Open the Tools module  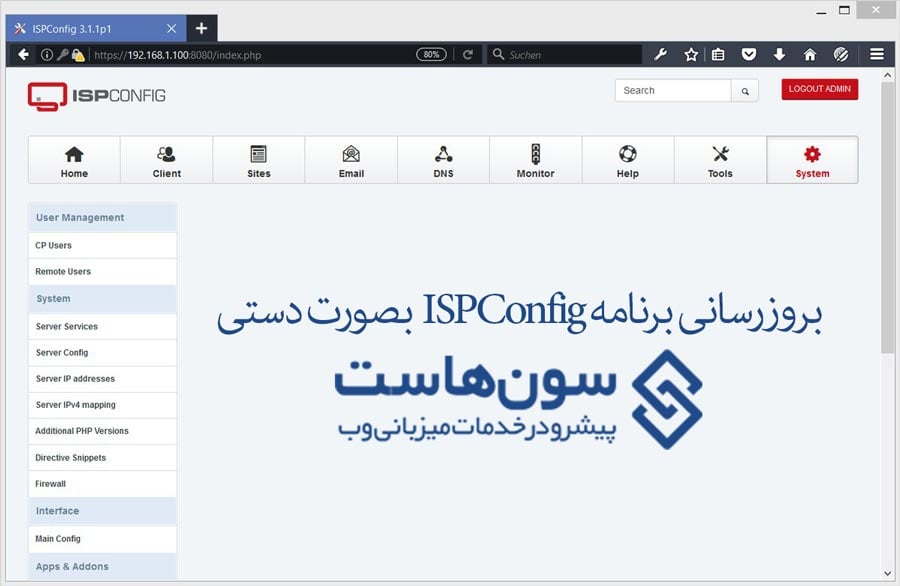click(x=720, y=160)
